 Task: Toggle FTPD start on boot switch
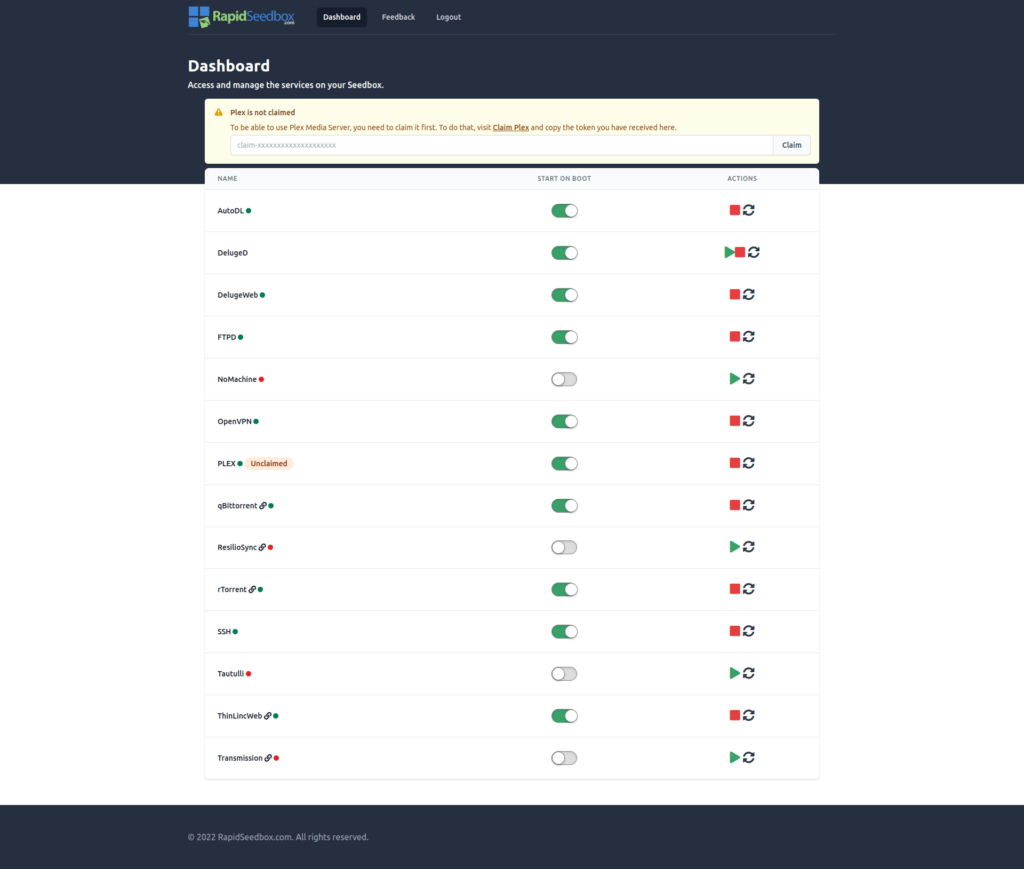564,337
